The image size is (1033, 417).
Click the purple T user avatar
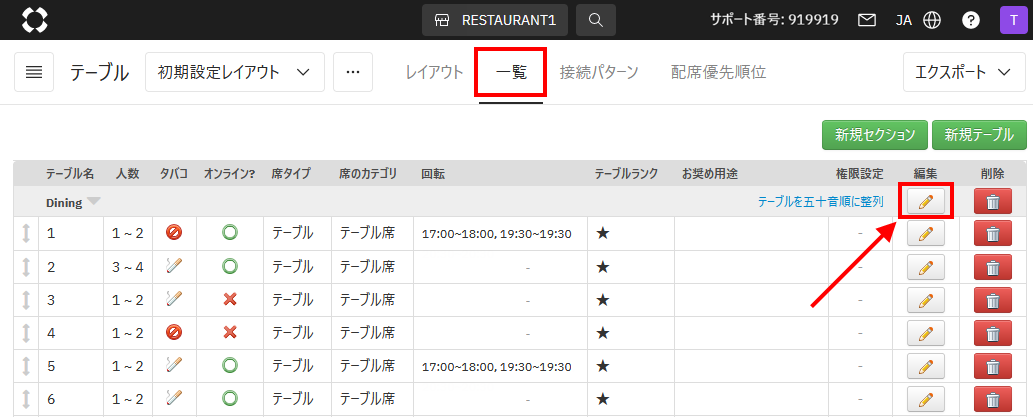(1009, 20)
